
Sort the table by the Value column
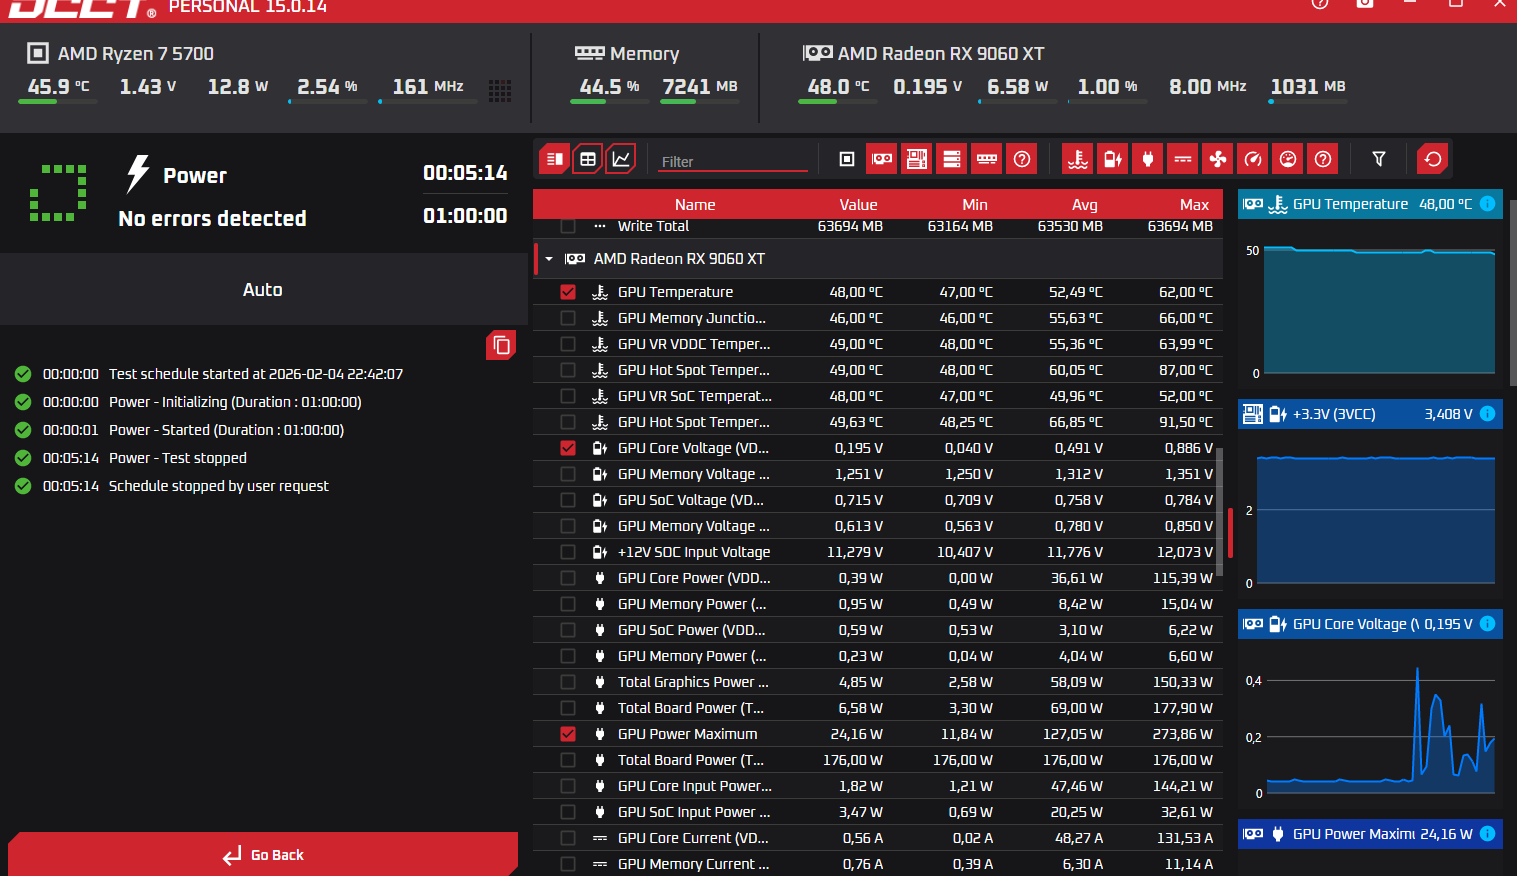[x=858, y=205]
